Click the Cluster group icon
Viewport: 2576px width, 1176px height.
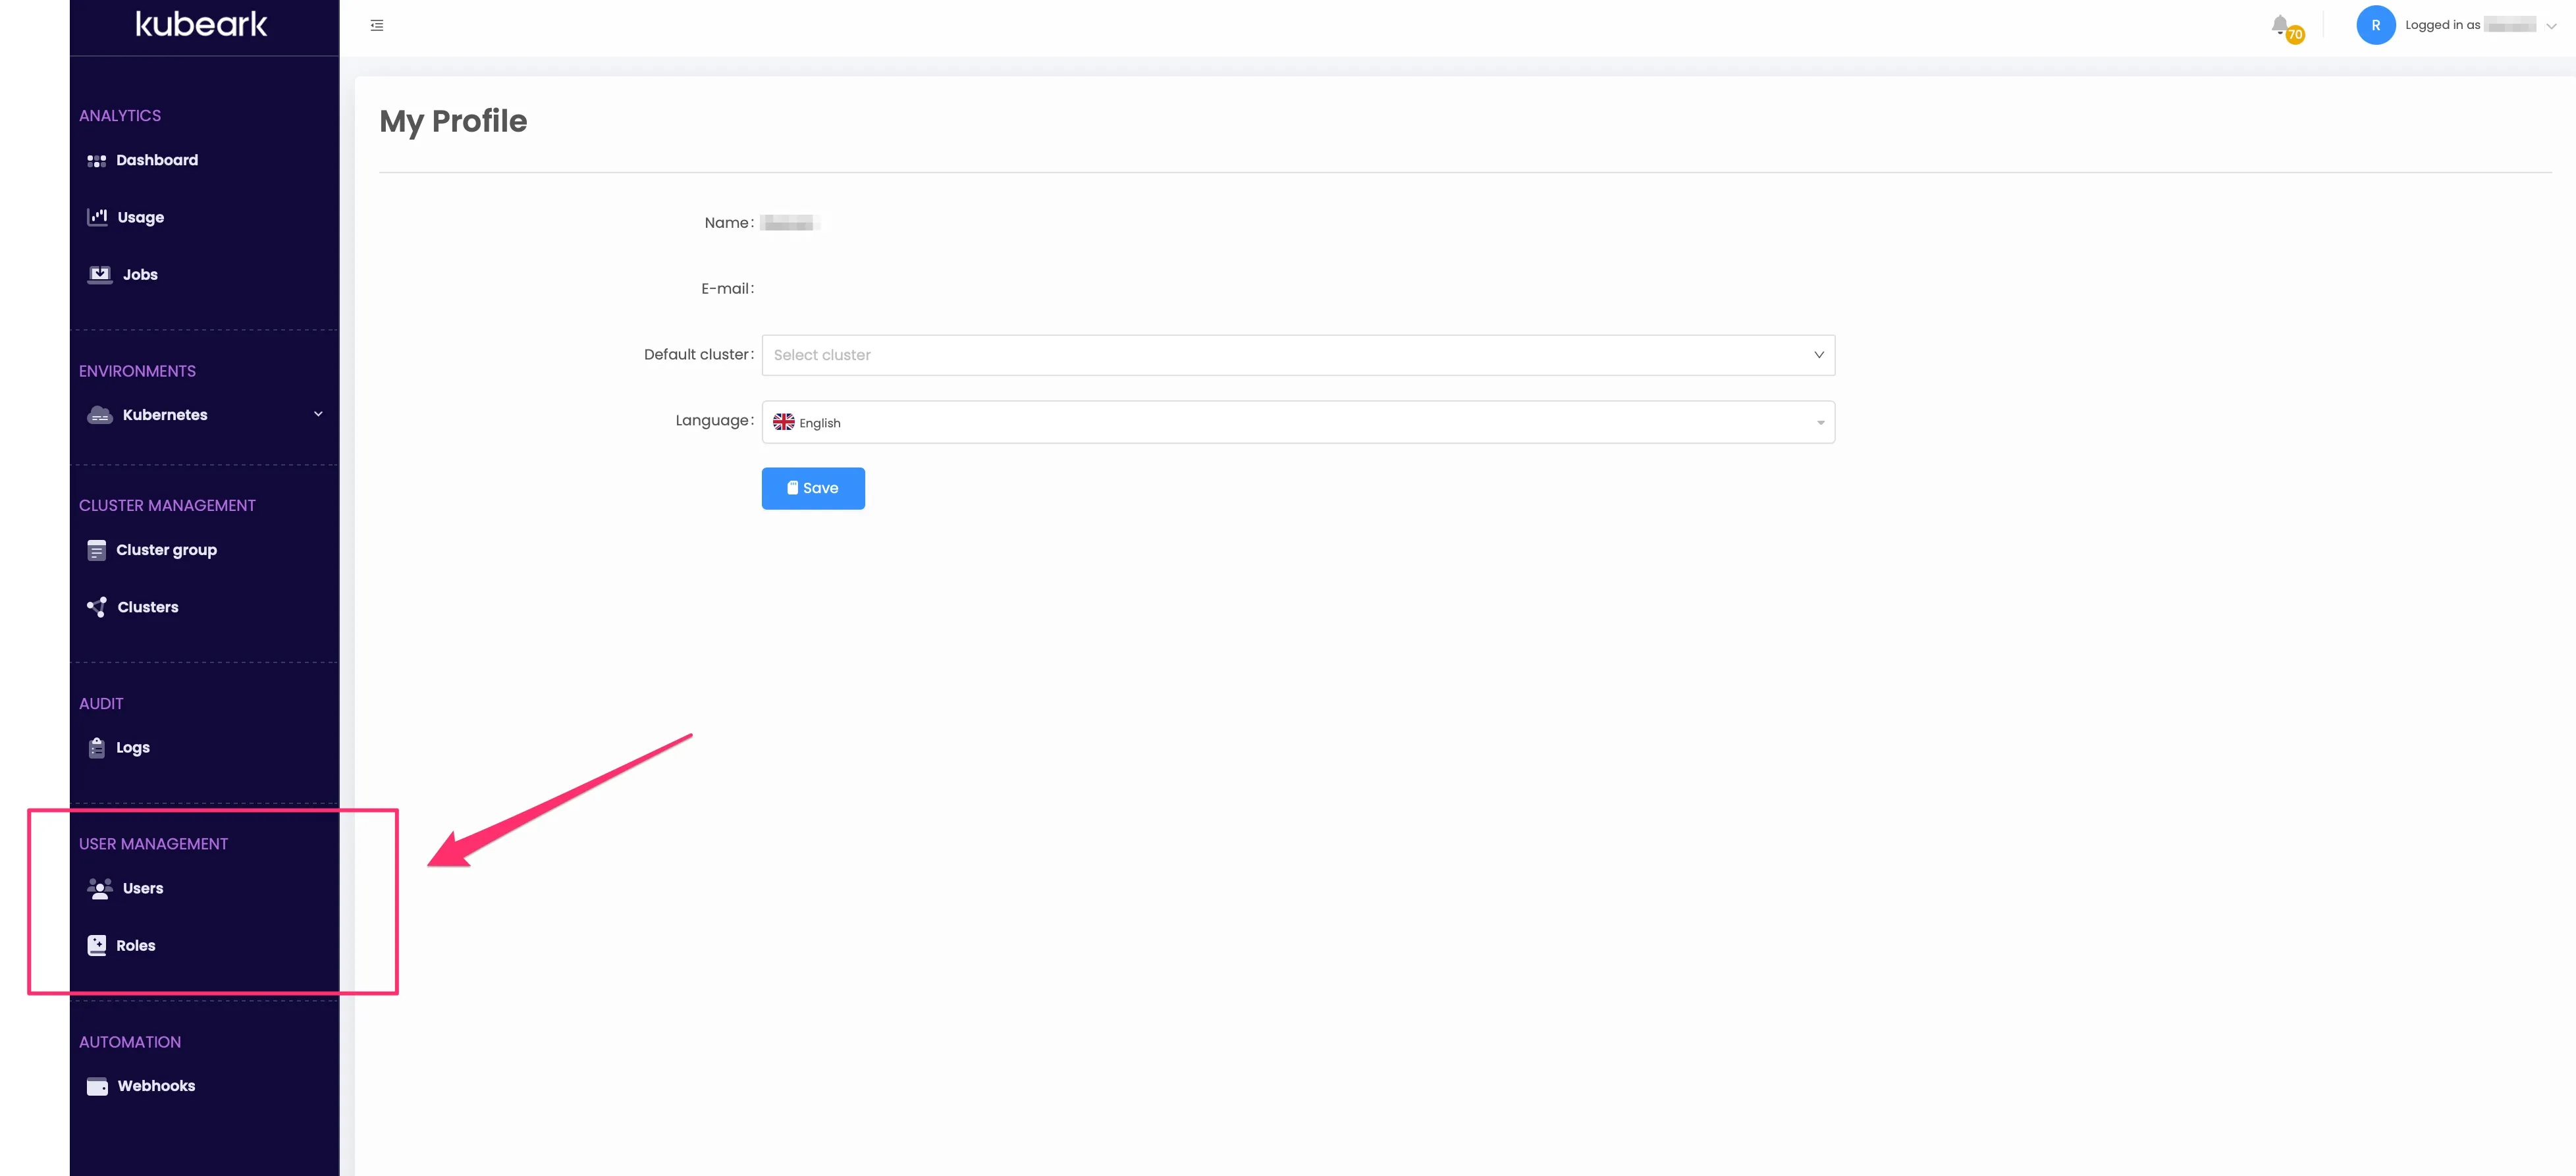(96, 551)
